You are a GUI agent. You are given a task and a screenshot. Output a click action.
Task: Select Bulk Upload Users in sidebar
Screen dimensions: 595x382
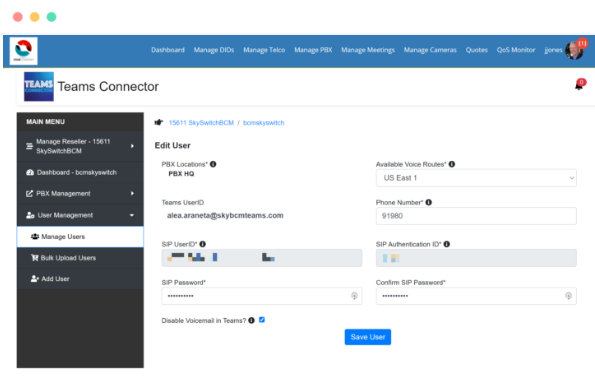[x=80, y=258]
